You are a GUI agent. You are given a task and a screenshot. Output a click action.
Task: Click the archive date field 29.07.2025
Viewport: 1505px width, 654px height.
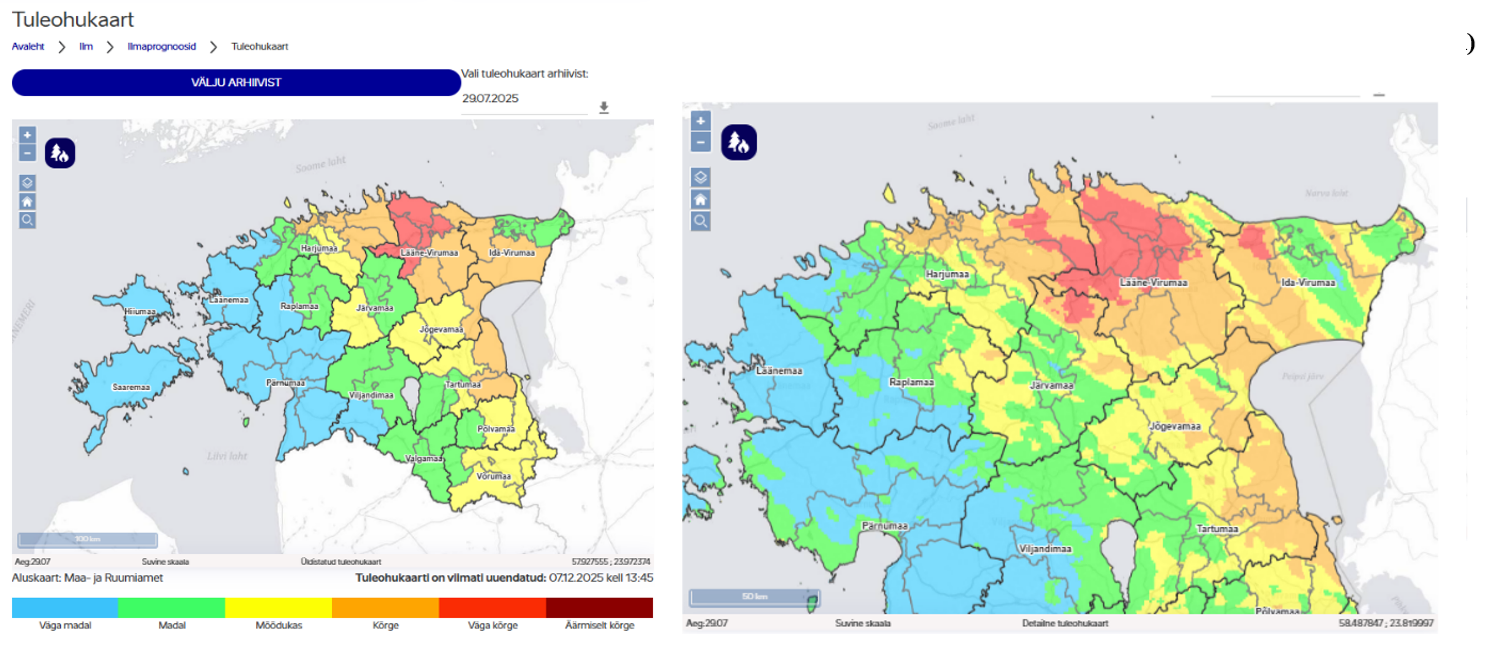click(x=524, y=99)
